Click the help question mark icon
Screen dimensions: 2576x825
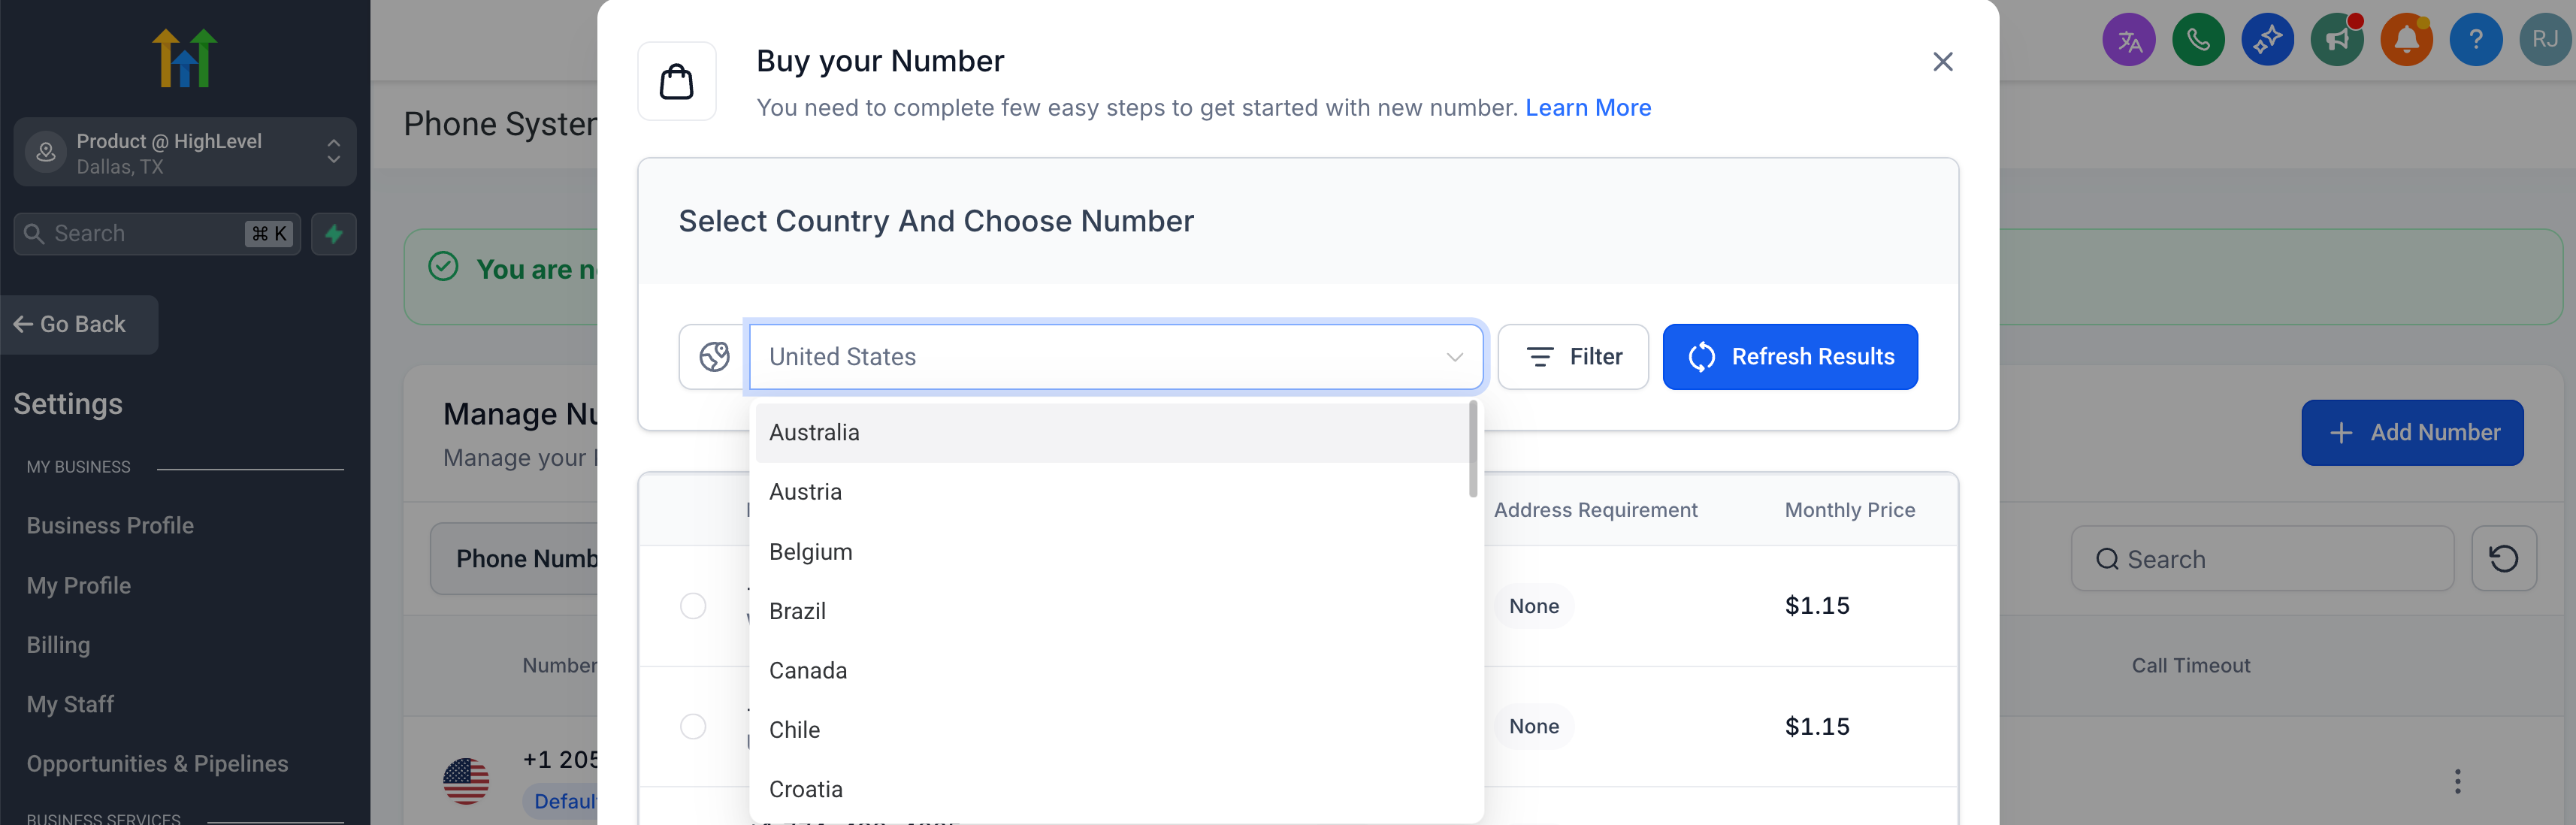(2475, 40)
